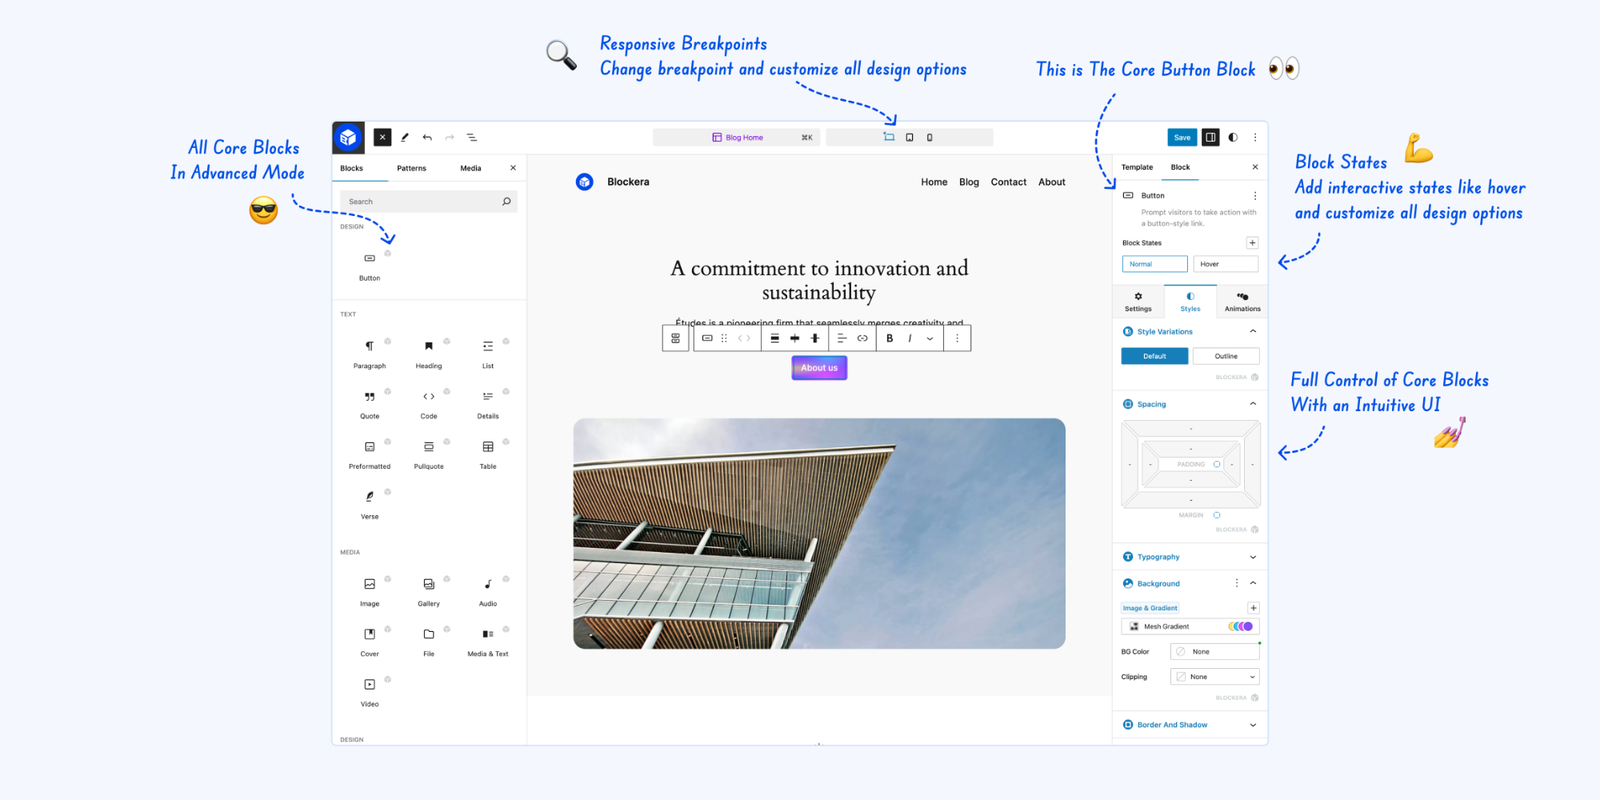Select the tablet breakpoint icon

[909, 138]
